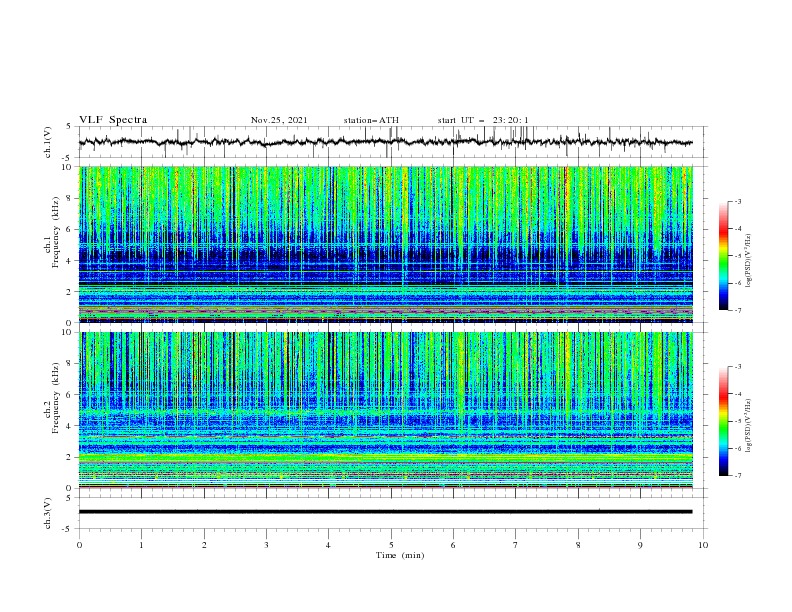Viewport: 792px width, 612px height.
Task: Click the final time axis tick label "10"
Action: [x=703, y=545]
